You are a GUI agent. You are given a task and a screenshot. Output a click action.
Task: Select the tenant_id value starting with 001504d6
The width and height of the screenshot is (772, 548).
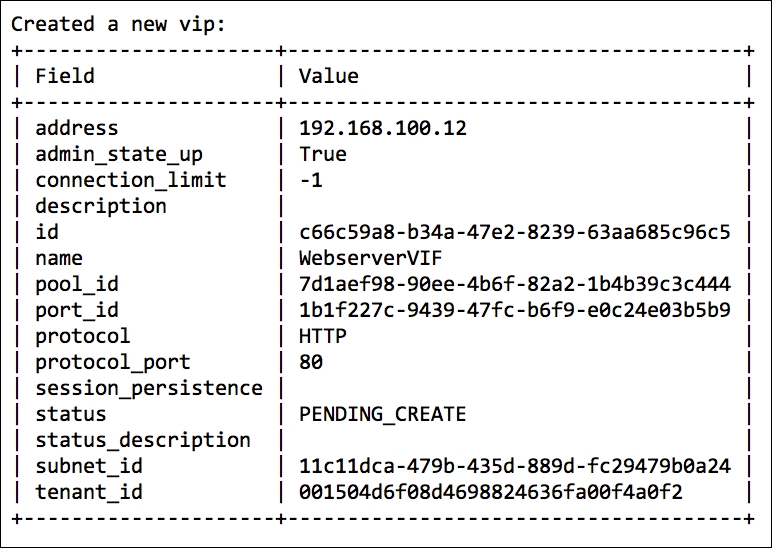point(490,492)
